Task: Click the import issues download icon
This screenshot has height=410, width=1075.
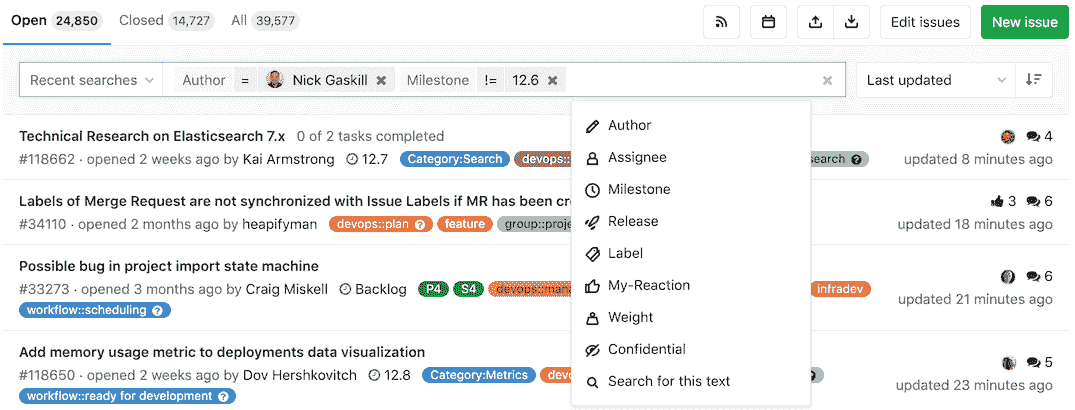Action: (x=851, y=22)
